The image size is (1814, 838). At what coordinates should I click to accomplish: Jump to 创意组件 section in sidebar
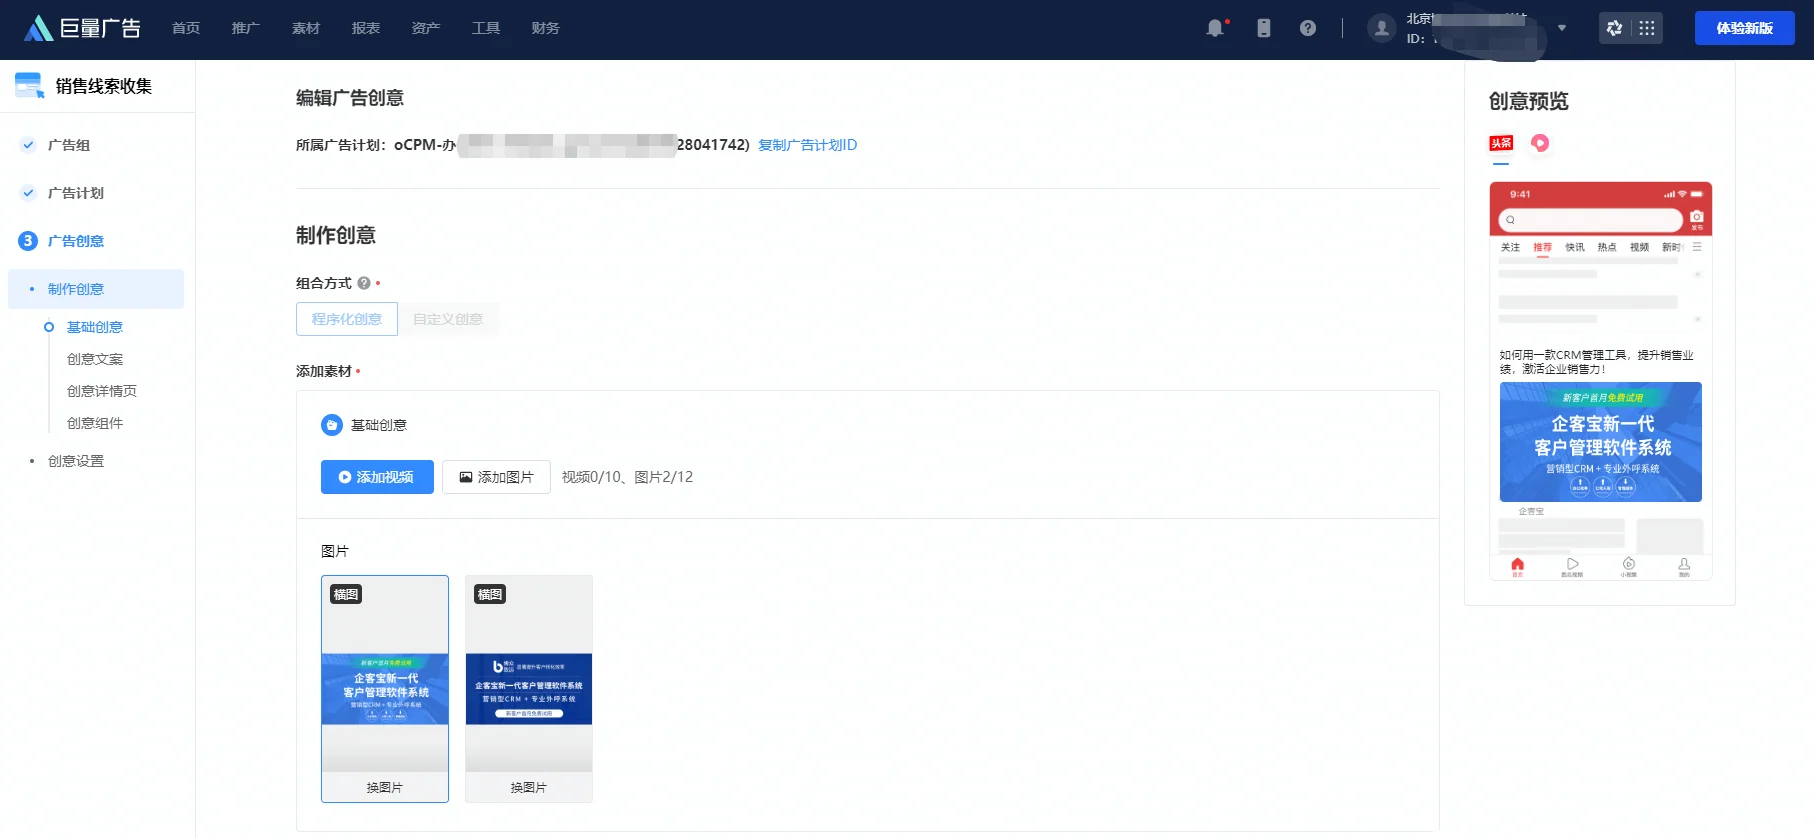(x=95, y=423)
